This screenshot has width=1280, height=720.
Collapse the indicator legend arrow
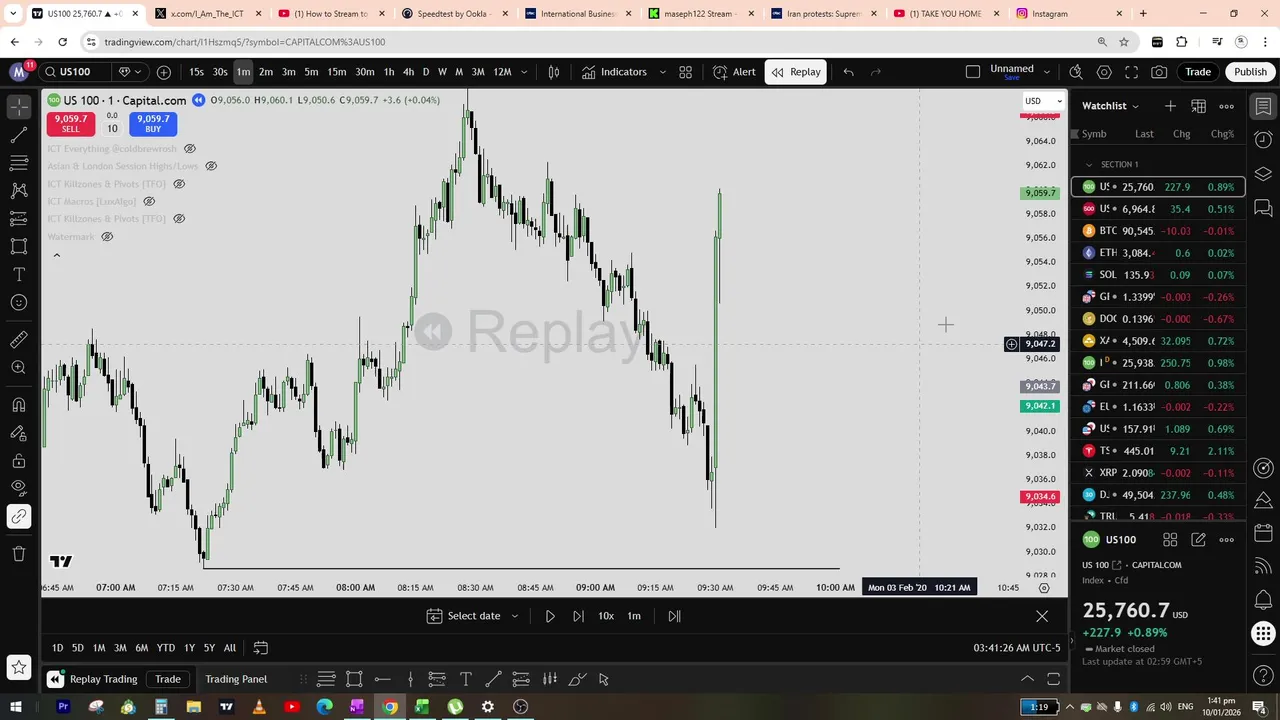(x=57, y=256)
